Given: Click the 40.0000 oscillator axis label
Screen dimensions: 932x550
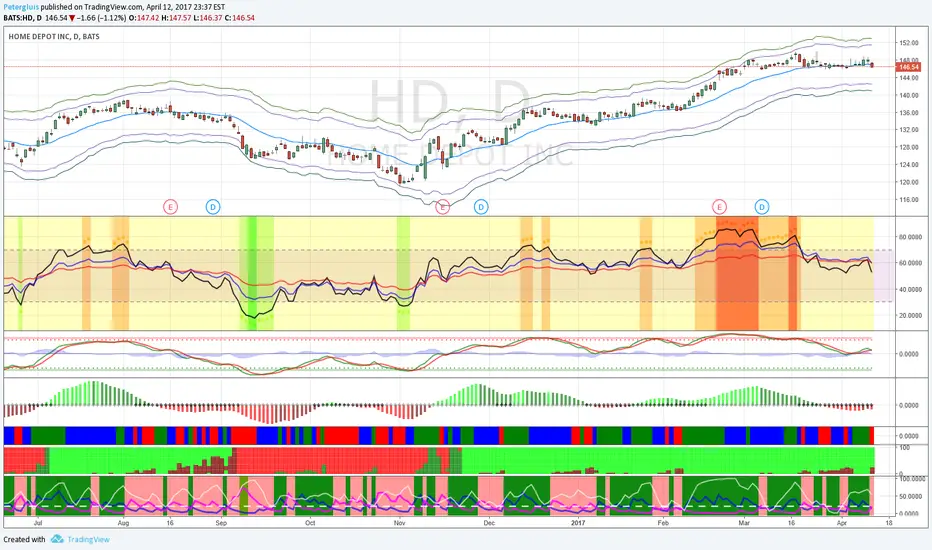Looking at the screenshot, I should (911, 290).
